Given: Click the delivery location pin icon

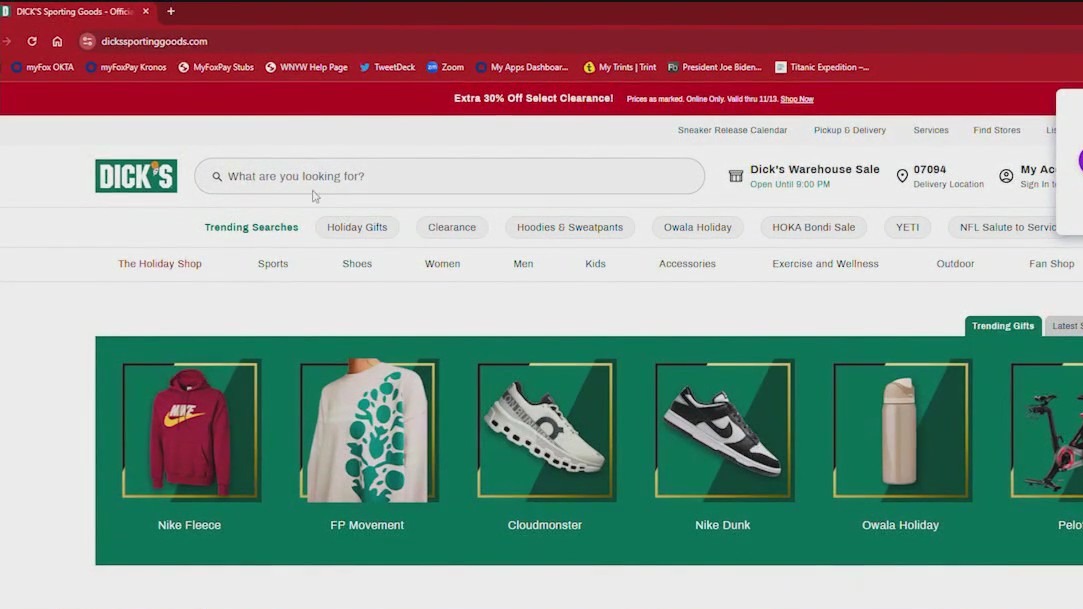Looking at the screenshot, I should (x=902, y=176).
